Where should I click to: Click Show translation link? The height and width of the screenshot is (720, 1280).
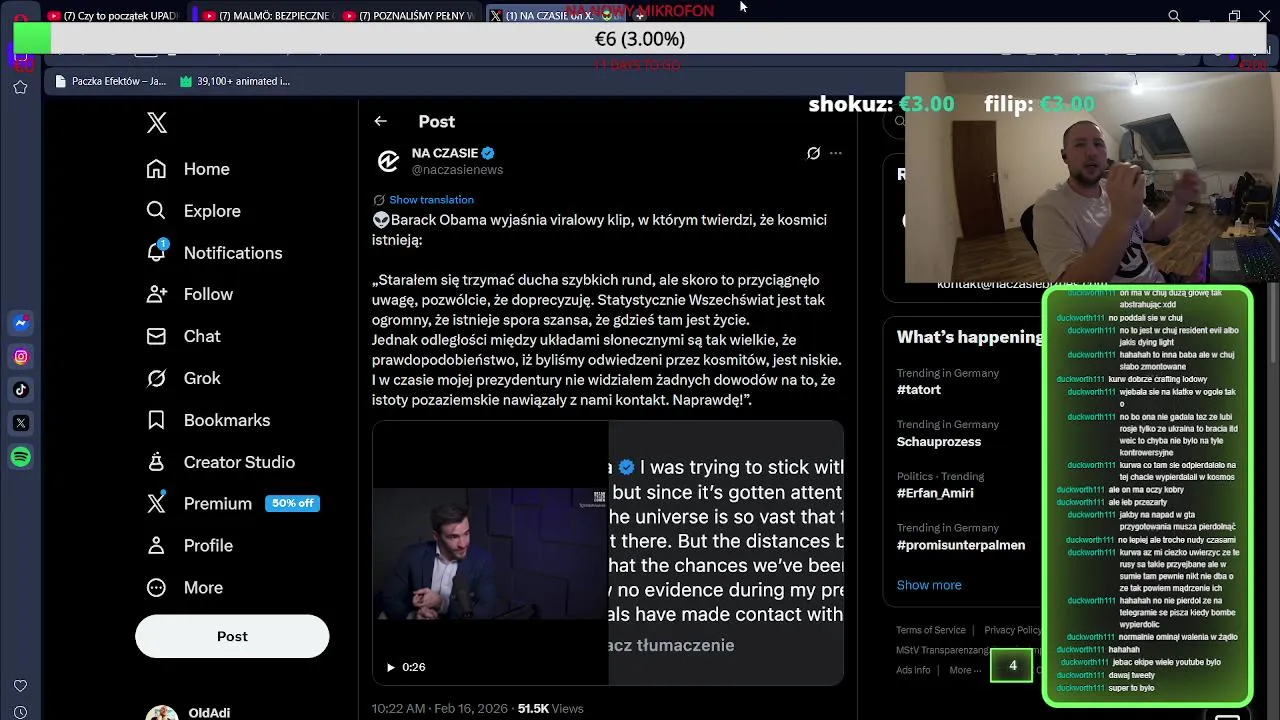coord(431,200)
